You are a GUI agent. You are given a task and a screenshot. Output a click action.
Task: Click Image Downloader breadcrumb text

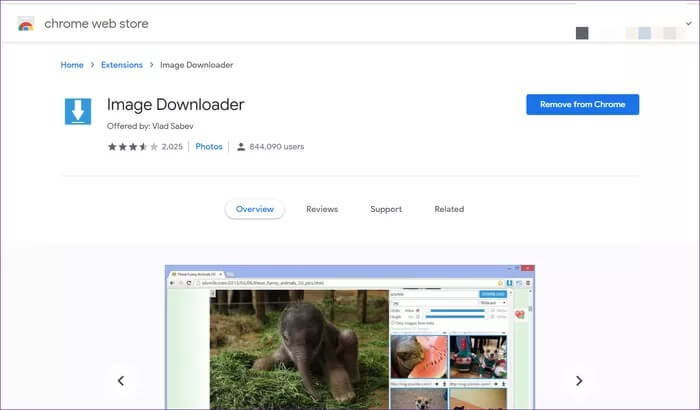(196, 65)
